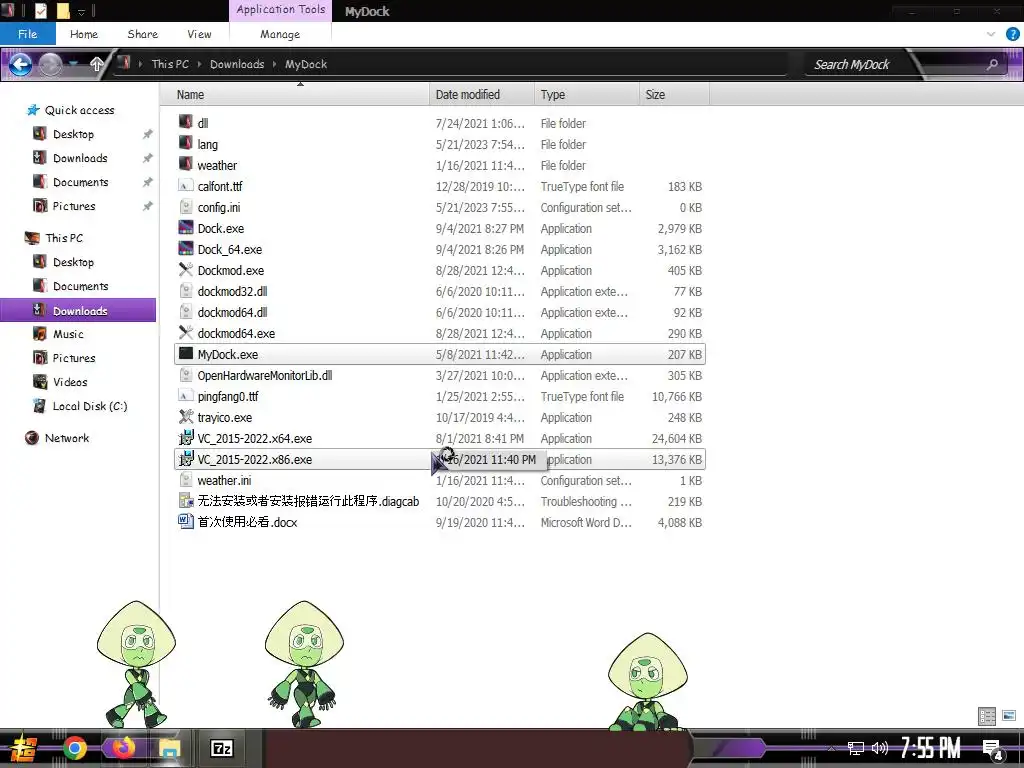The width and height of the screenshot is (1024, 768).
Task: Open pinned Desktop under Quick access
Action: point(73,134)
